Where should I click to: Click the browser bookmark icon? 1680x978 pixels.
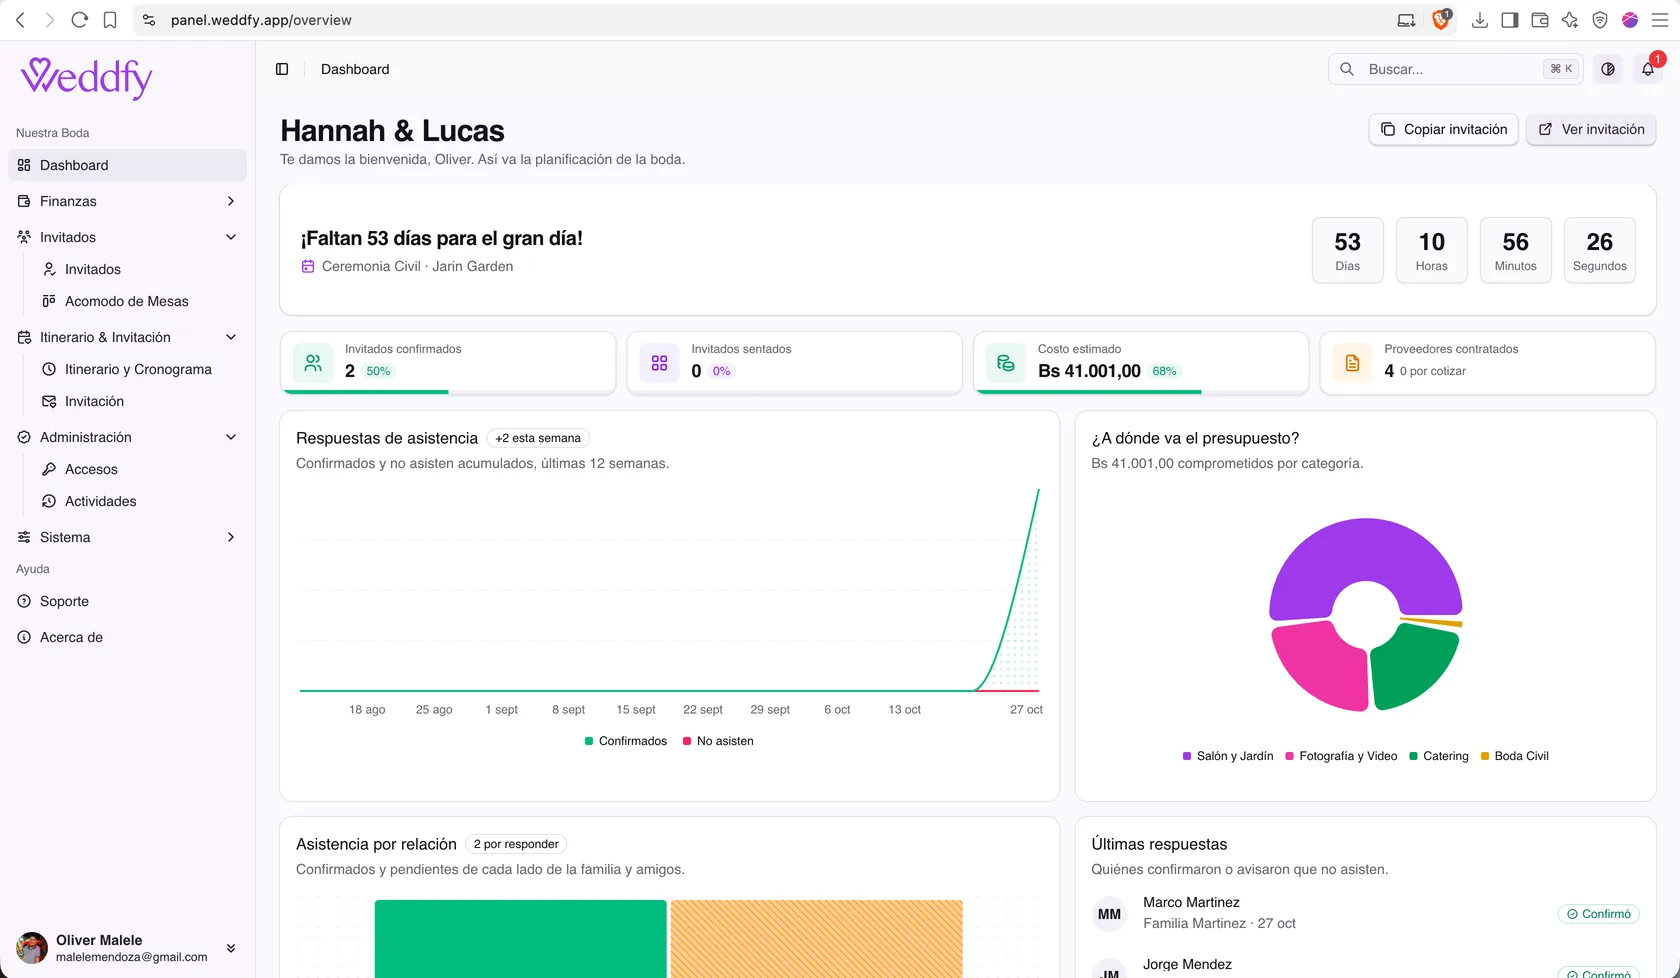tap(110, 20)
